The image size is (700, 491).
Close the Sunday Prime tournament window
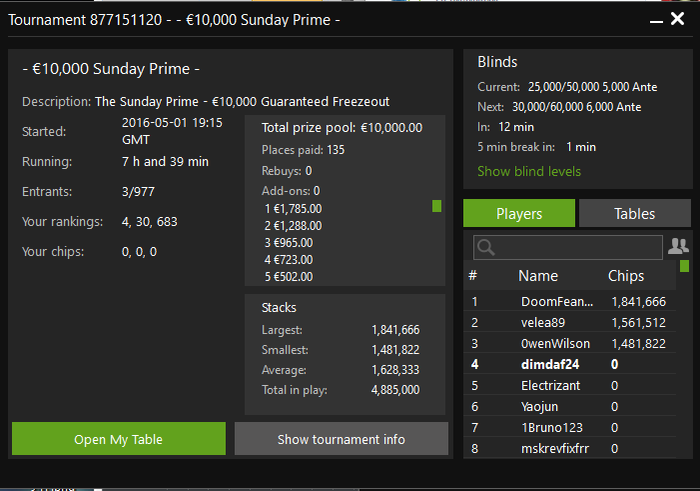tap(678, 19)
